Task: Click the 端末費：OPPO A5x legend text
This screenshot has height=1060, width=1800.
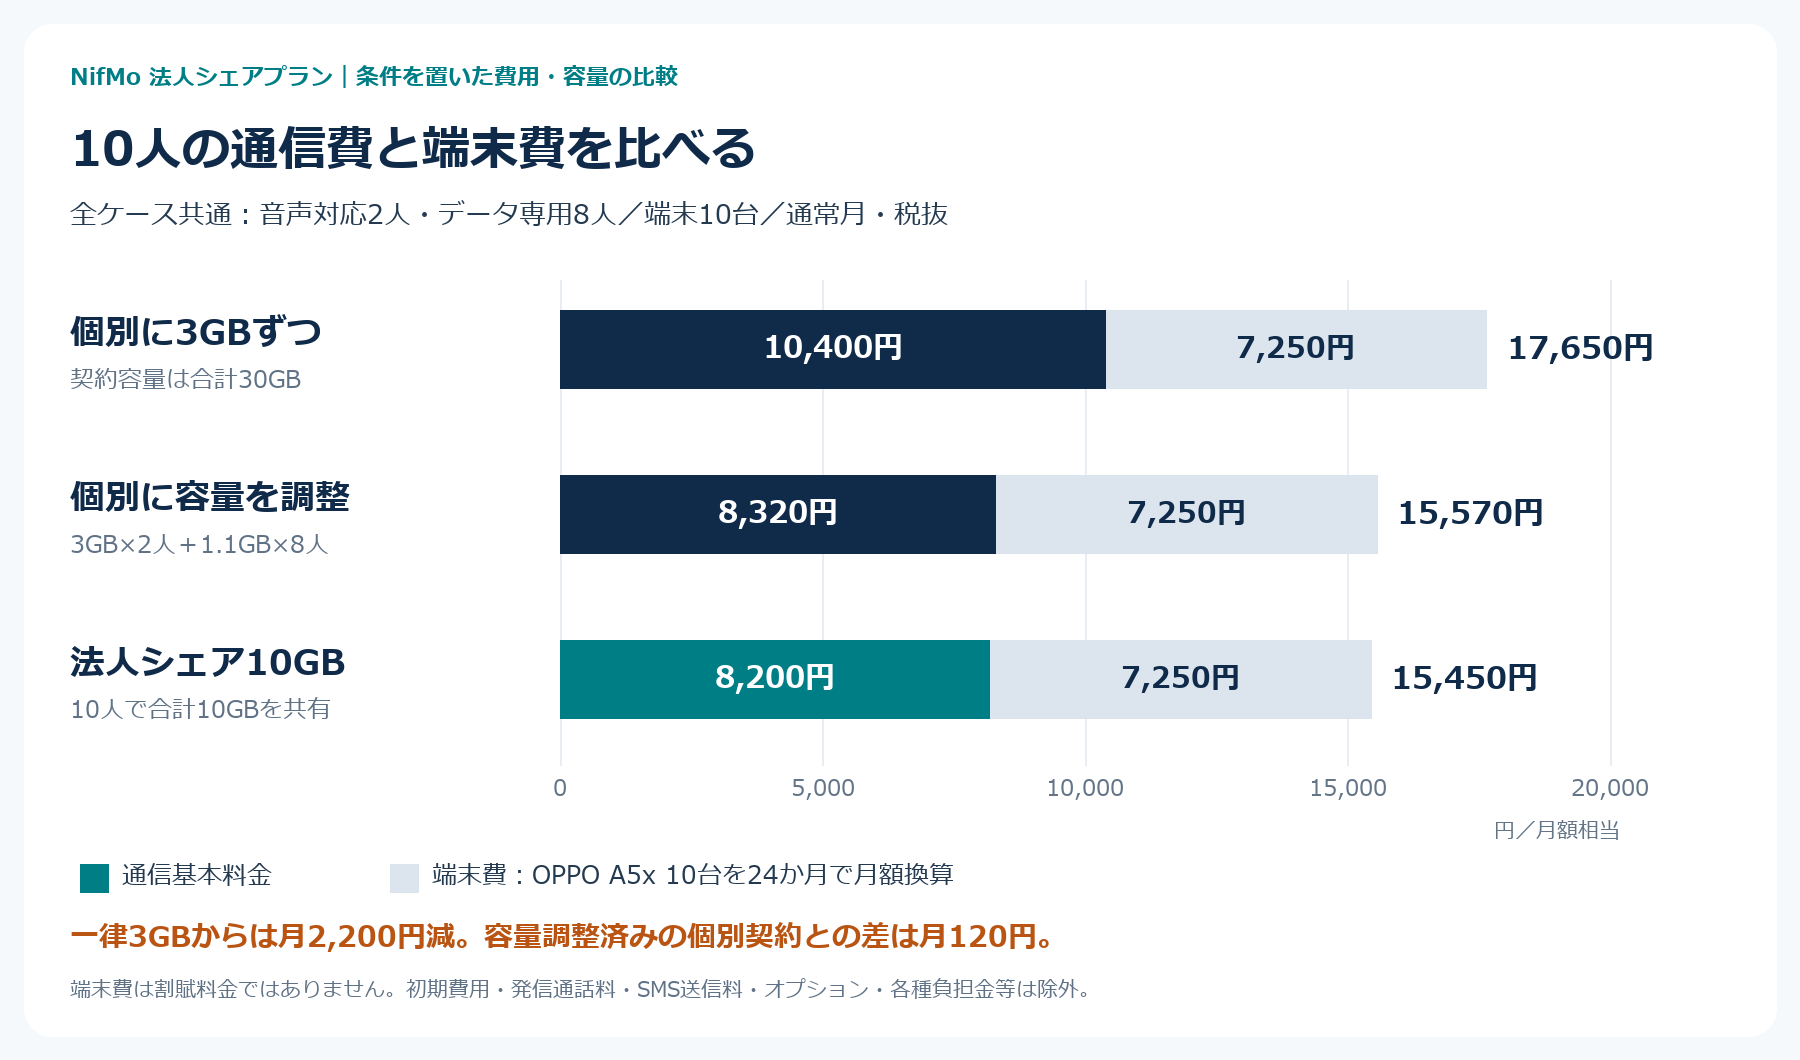Action: [x=693, y=875]
